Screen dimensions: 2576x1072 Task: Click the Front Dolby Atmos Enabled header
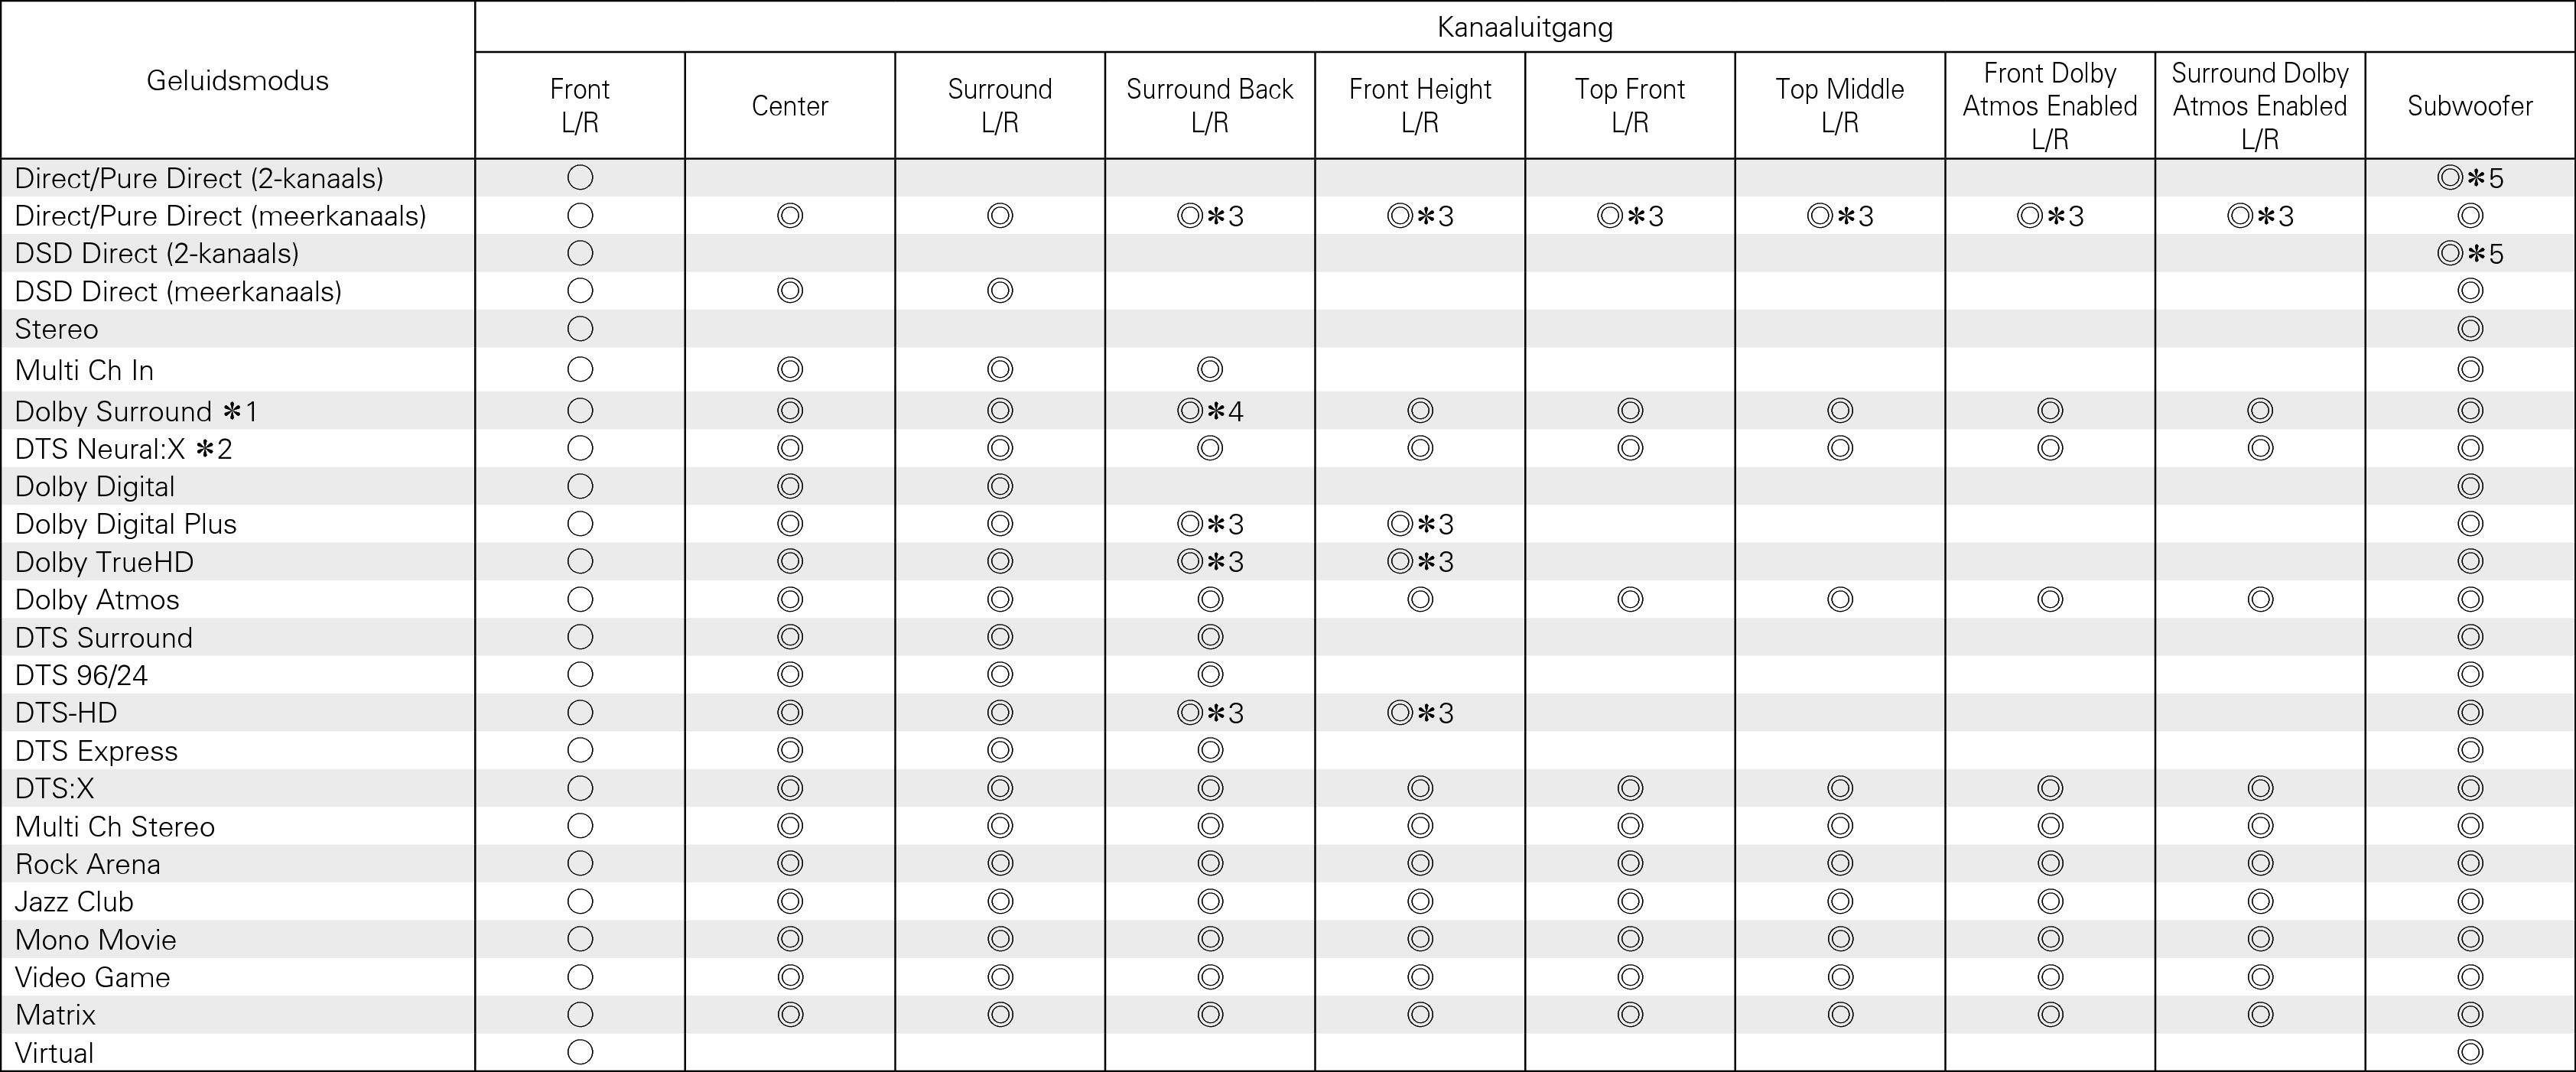pyautogui.click(x=2050, y=105)
